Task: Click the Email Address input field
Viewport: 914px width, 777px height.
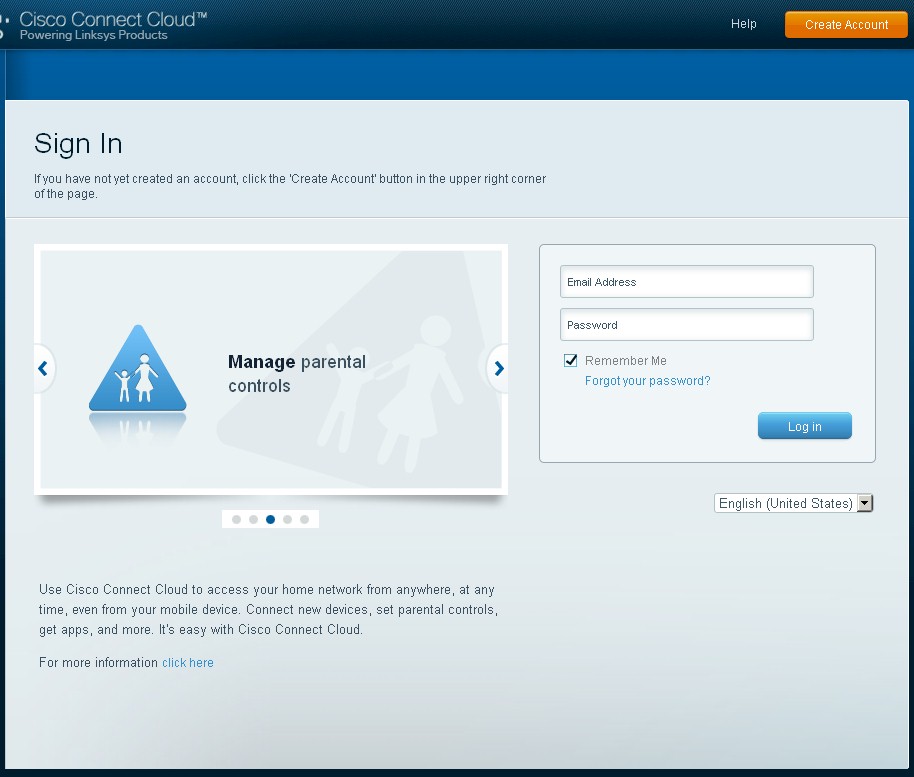Action: point(687,282)
